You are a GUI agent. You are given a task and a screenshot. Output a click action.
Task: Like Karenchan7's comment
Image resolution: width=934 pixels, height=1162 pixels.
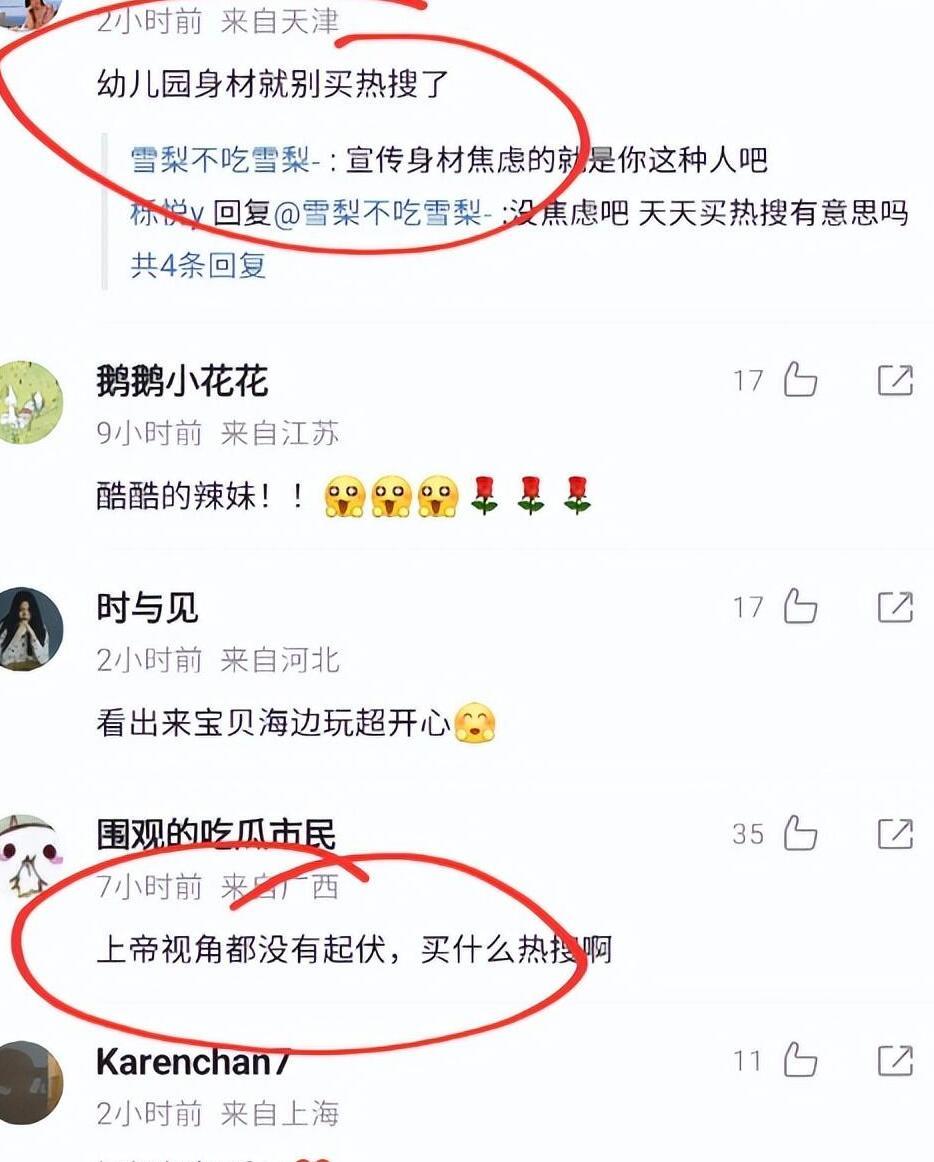coord(800,1060)
